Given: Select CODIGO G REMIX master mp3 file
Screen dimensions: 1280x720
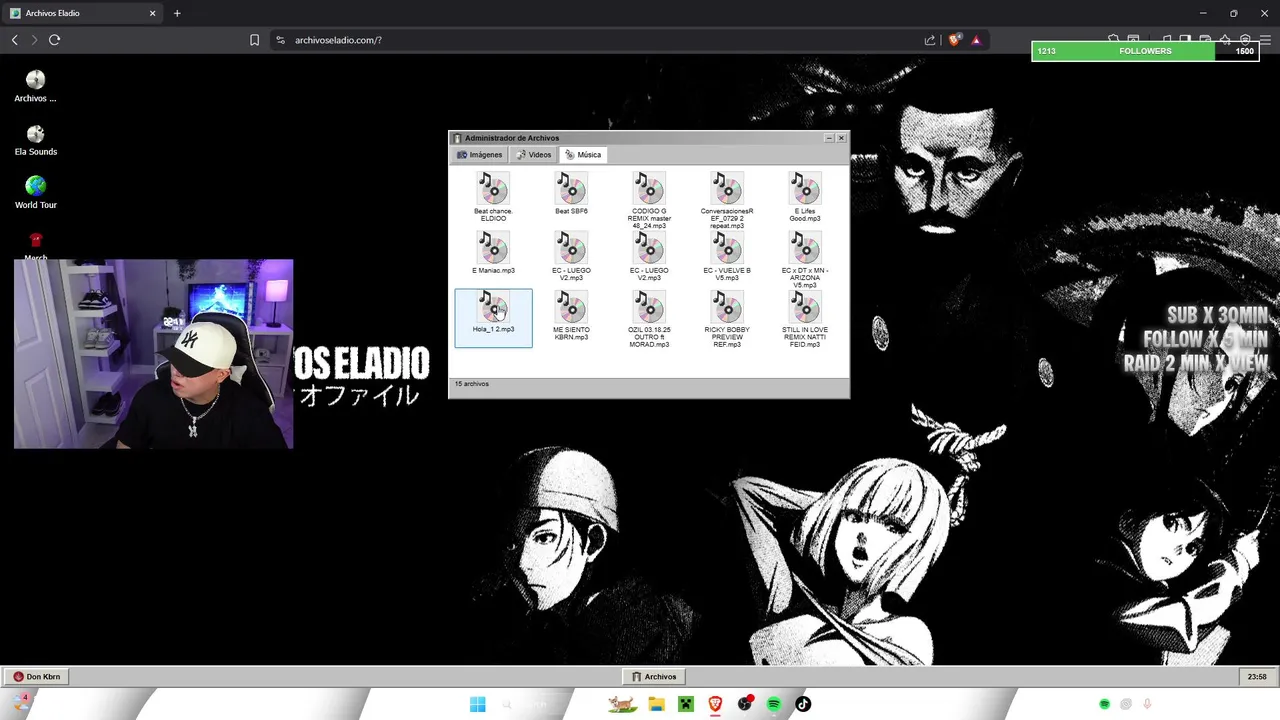Looking at the screenshot, I should click(x=649, y=200).
